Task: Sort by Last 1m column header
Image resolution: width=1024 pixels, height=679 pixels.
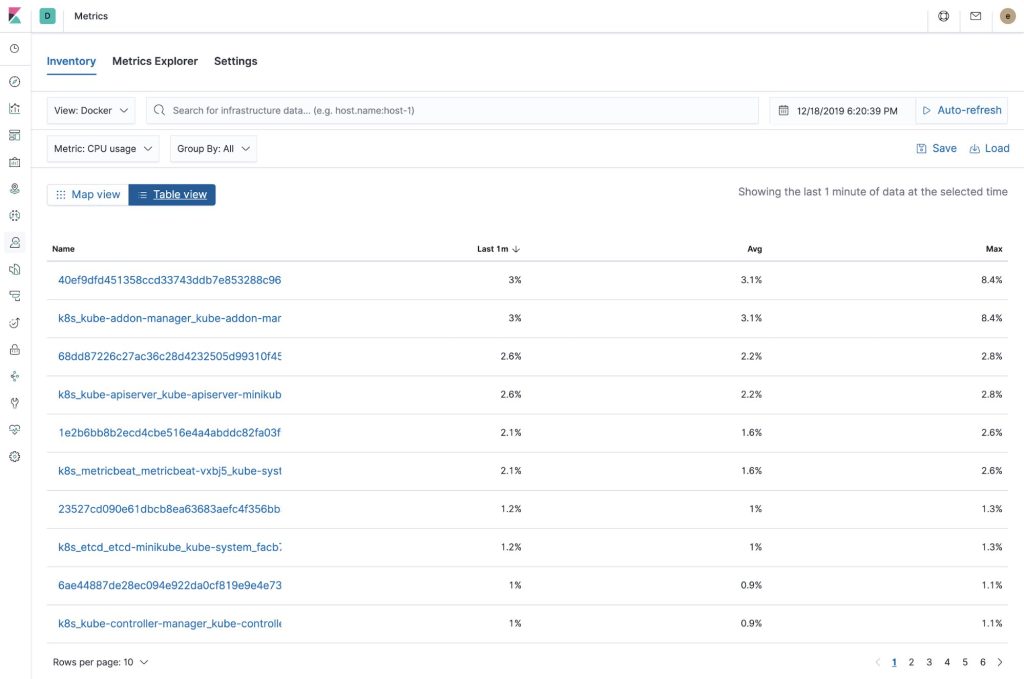Action: pos(498,249)
